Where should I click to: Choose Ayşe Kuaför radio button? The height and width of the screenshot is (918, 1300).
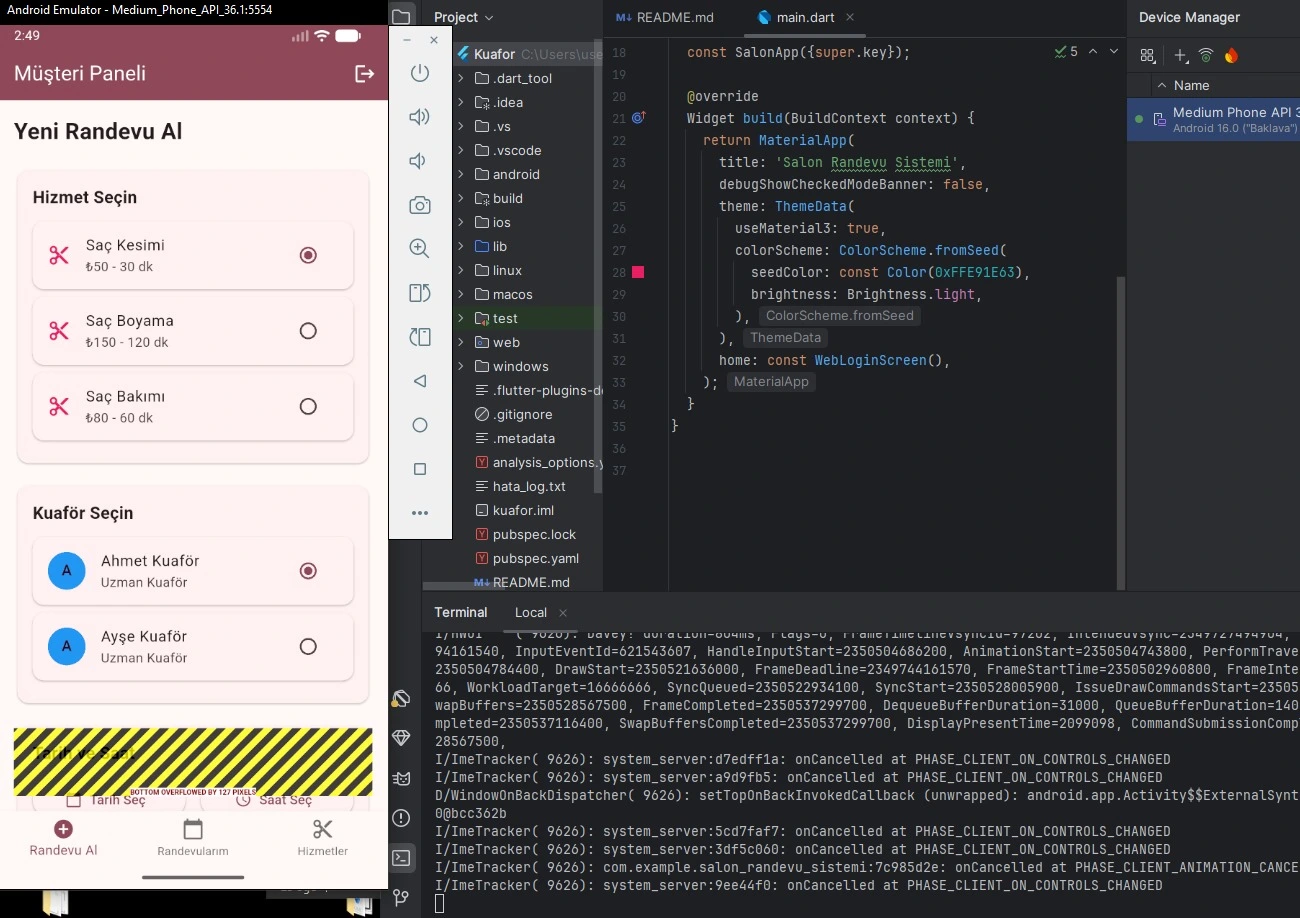pyautogui.click(x=308, y=646)
